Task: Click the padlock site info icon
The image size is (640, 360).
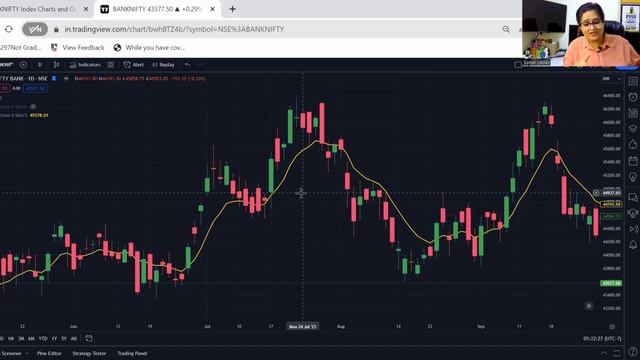Action: pos(56,29)
